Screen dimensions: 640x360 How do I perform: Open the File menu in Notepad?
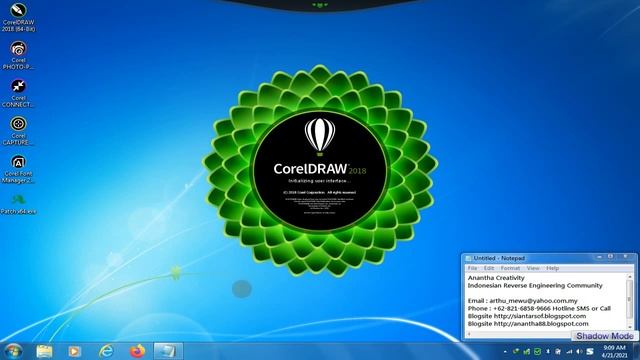472,268
